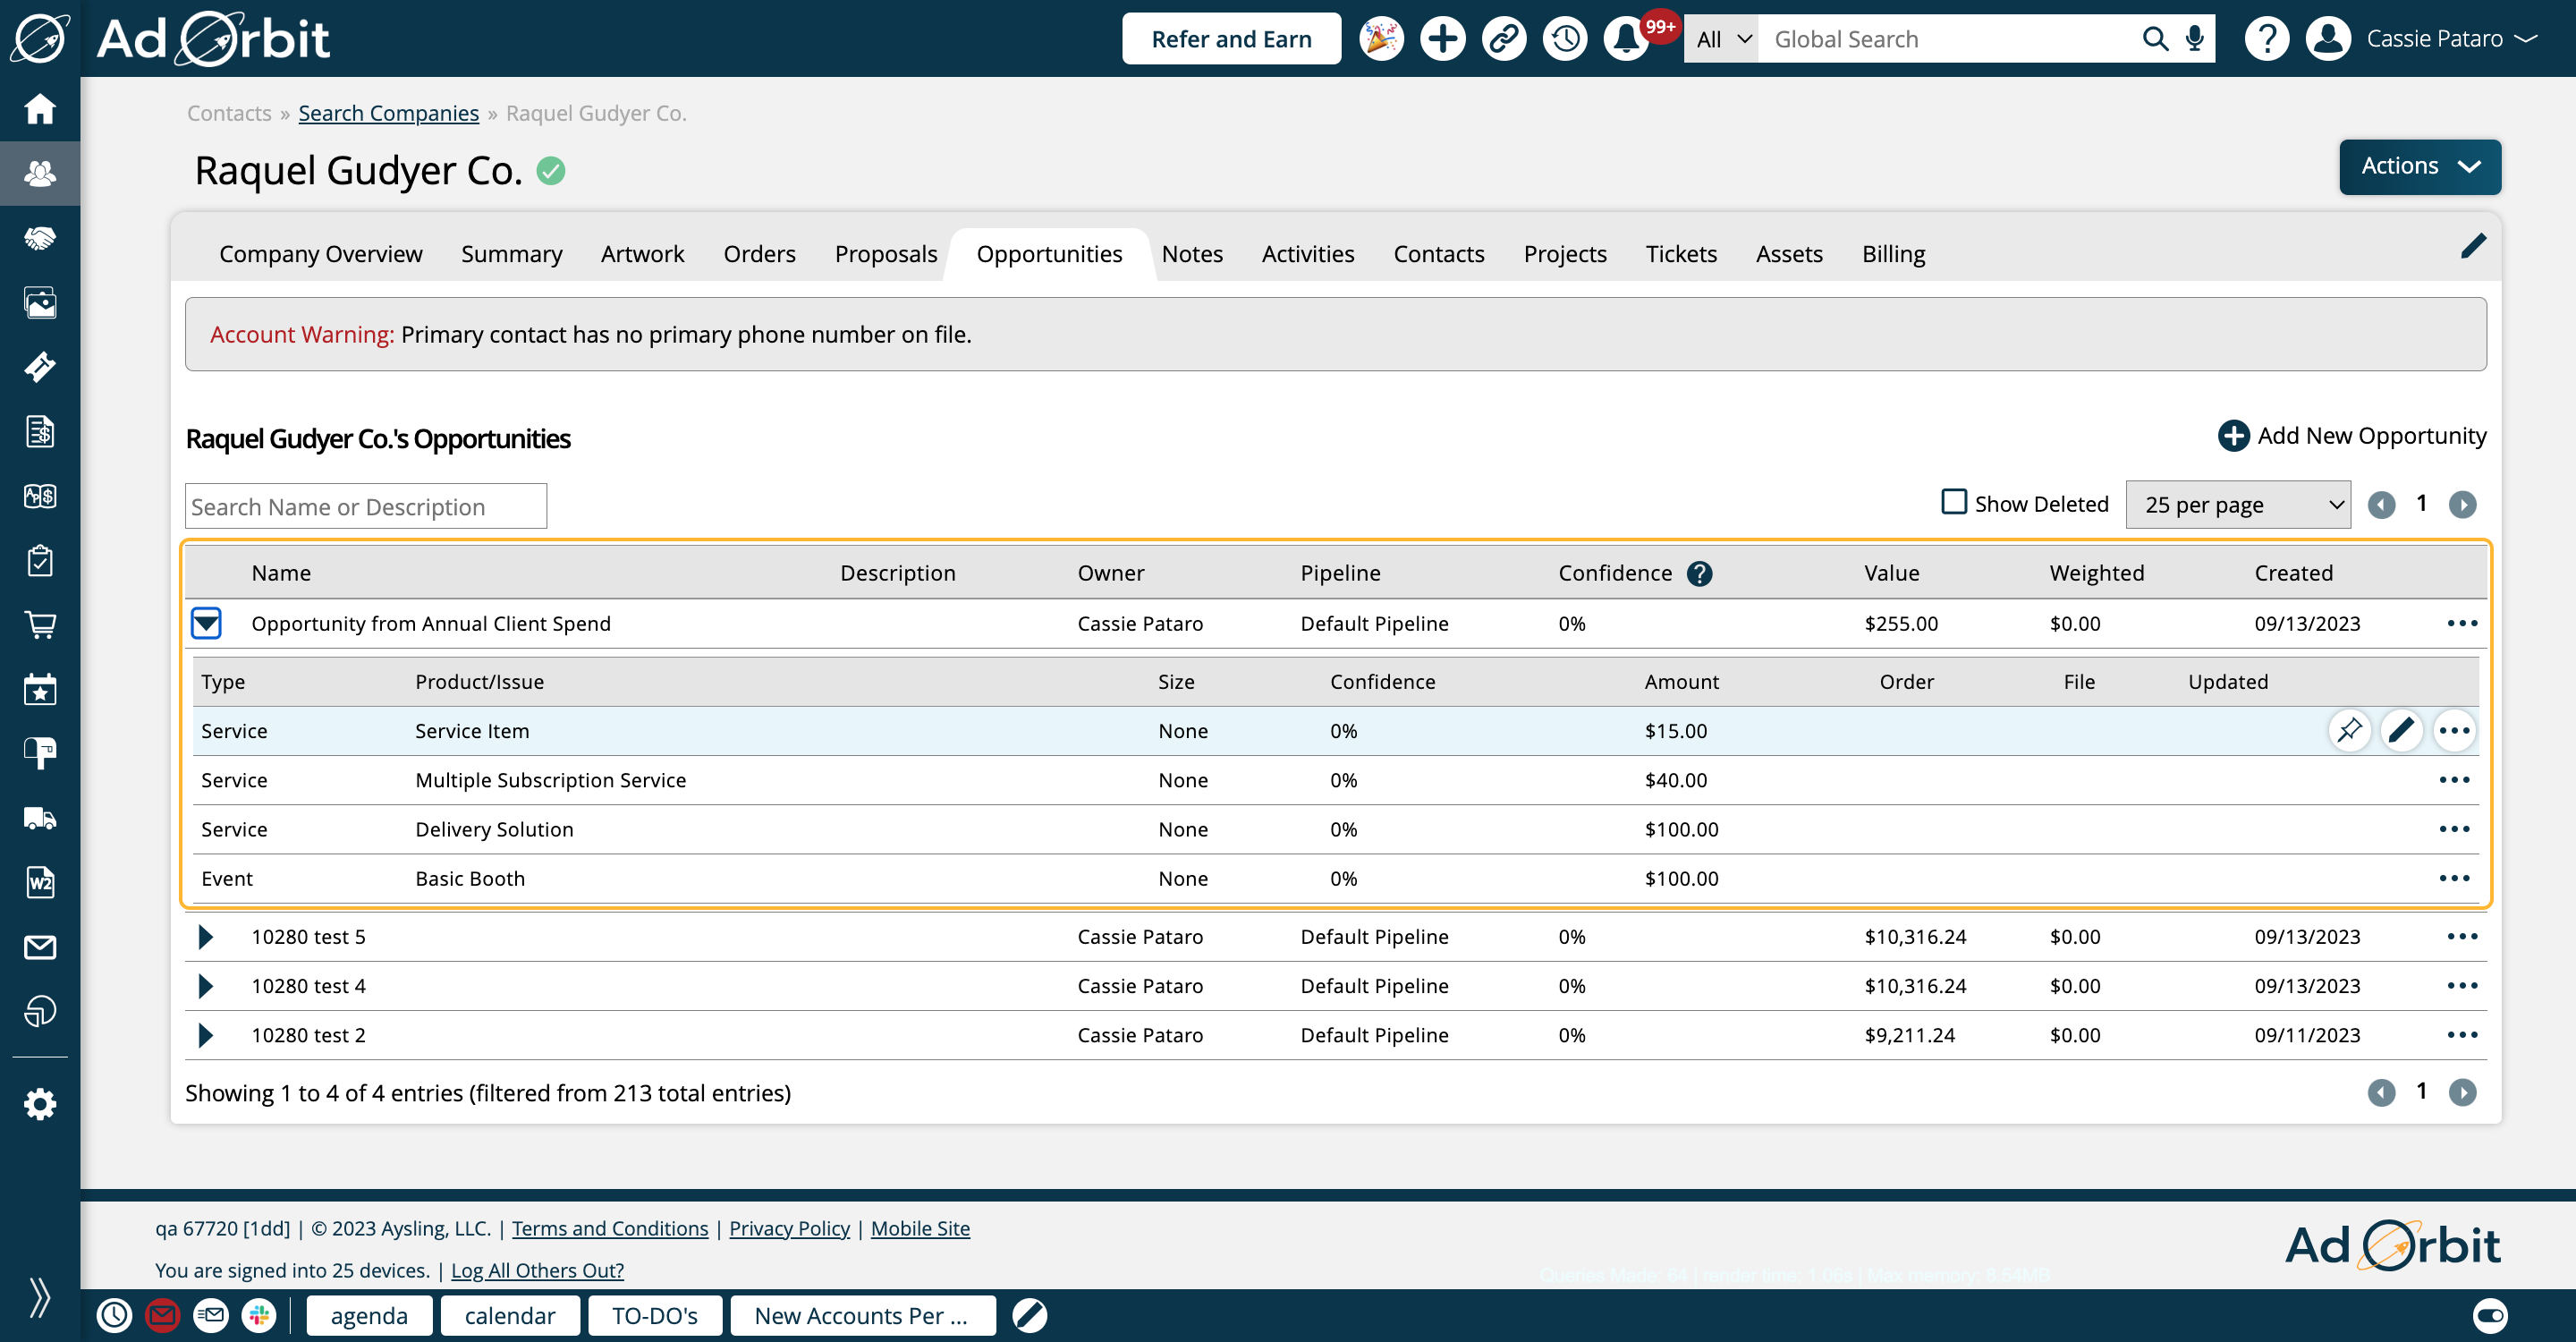
Task: Follow the Search Companies breadcrumb link
Action: (x=388, y=113)
